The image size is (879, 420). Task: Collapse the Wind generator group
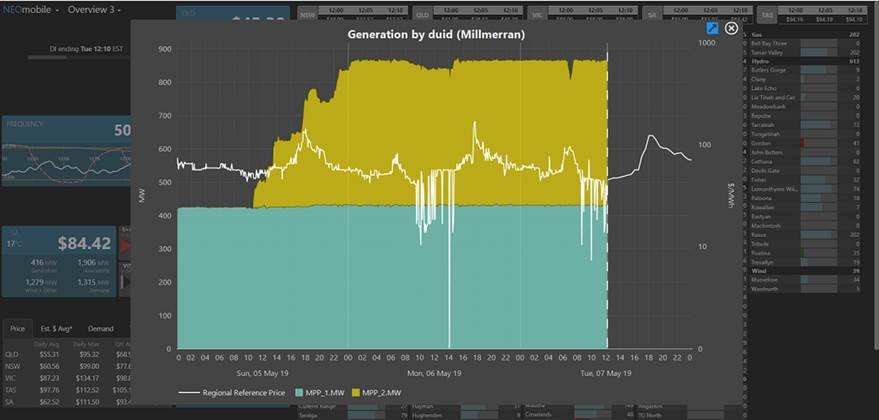click(763, 270)
